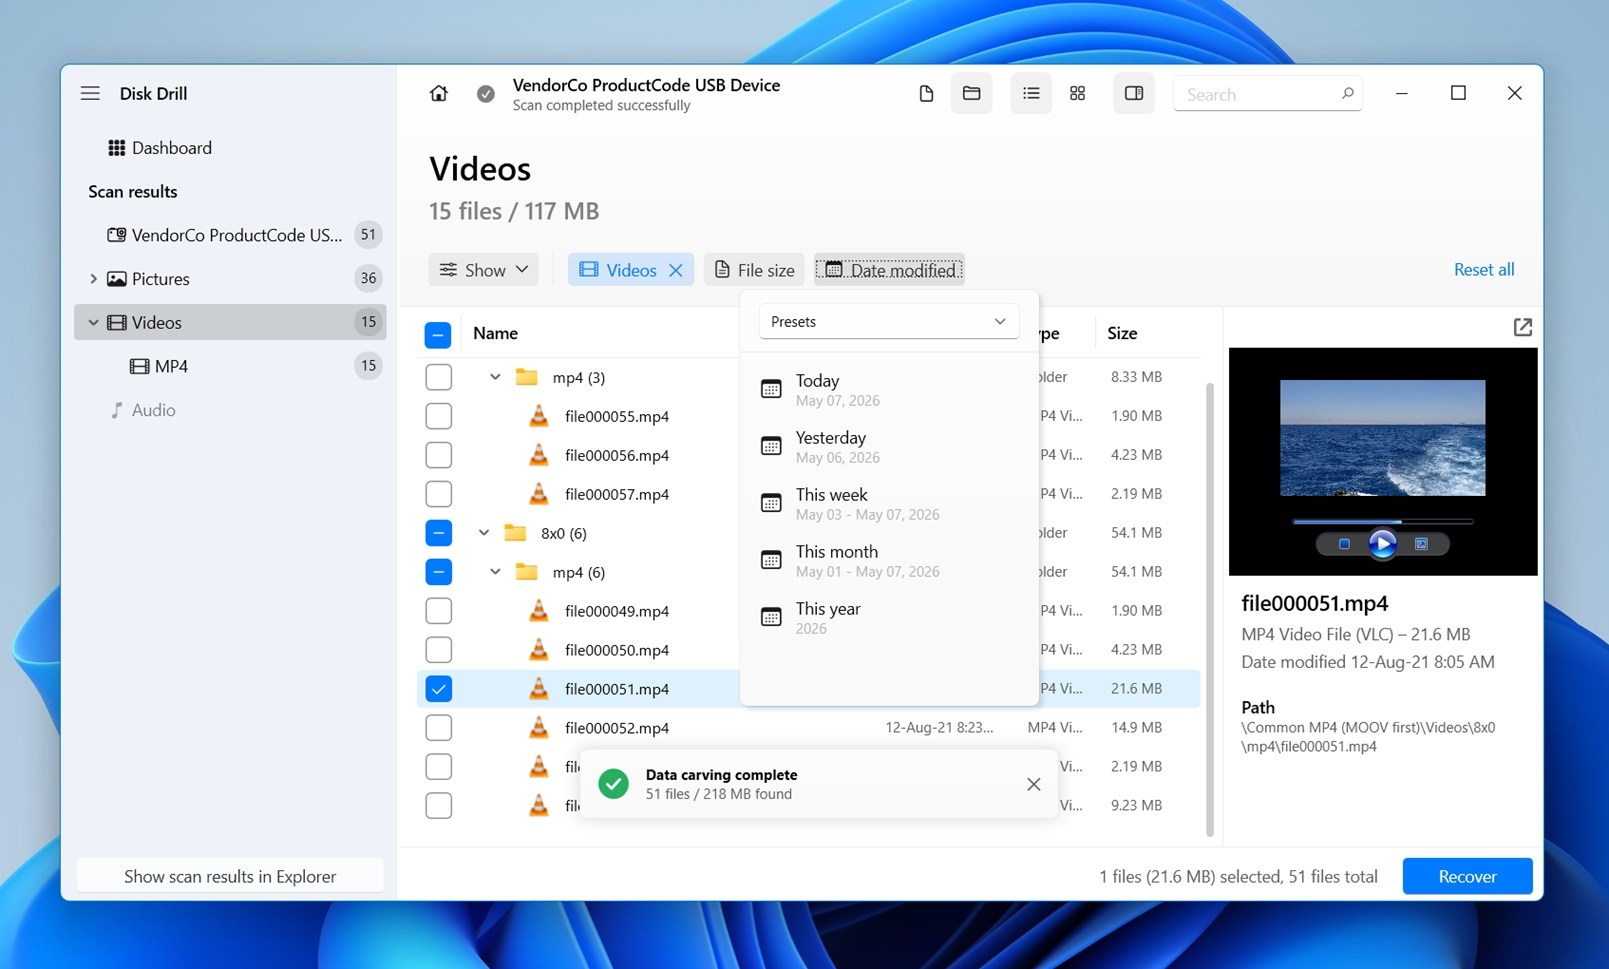Click the Recover button
Image resolution: width=1609 pixels, height=969 pixels.
pyautogui.click(x=1467, y=876)
